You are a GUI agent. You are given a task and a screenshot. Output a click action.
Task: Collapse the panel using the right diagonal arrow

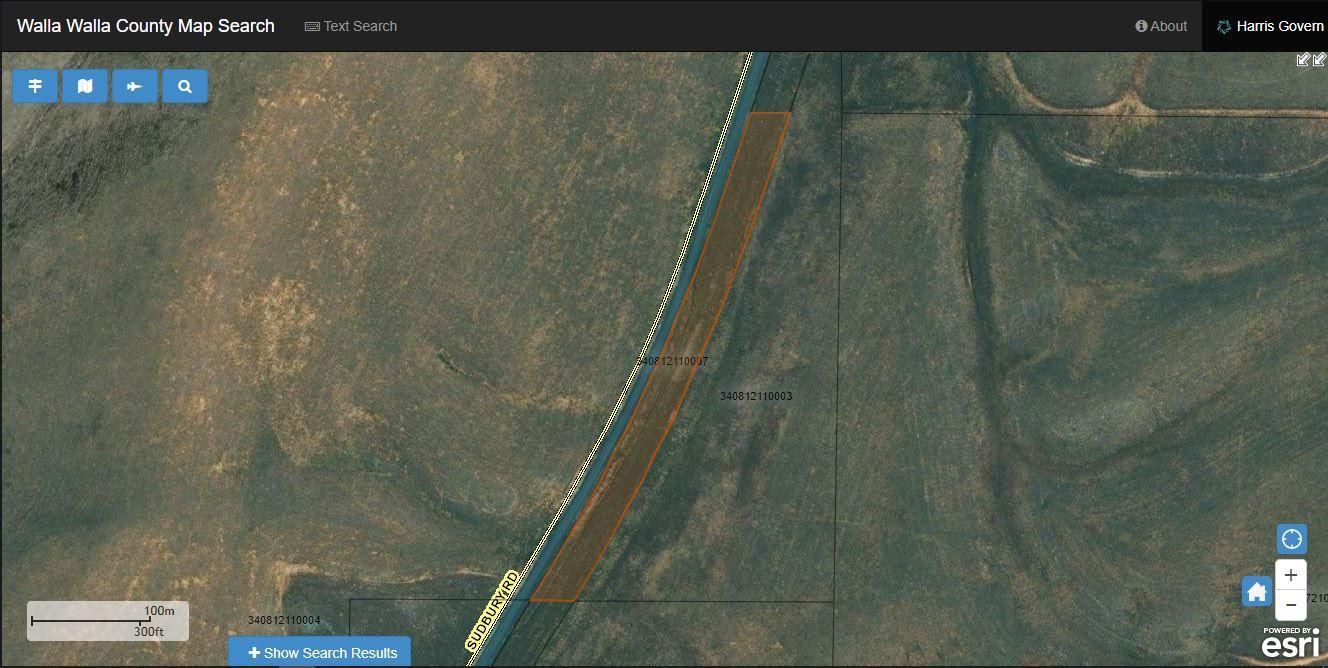click(1319, 60)
